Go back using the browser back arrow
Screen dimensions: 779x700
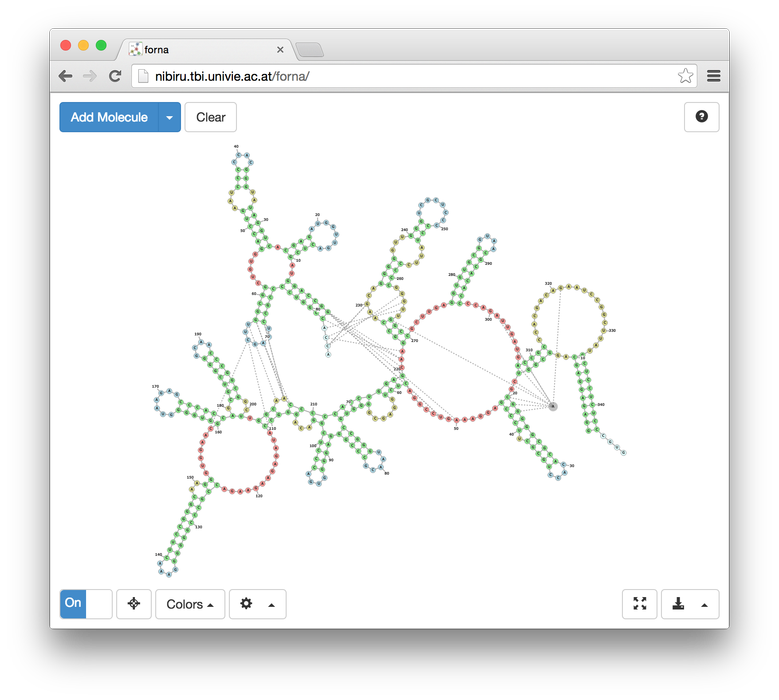tap(65, 76)
